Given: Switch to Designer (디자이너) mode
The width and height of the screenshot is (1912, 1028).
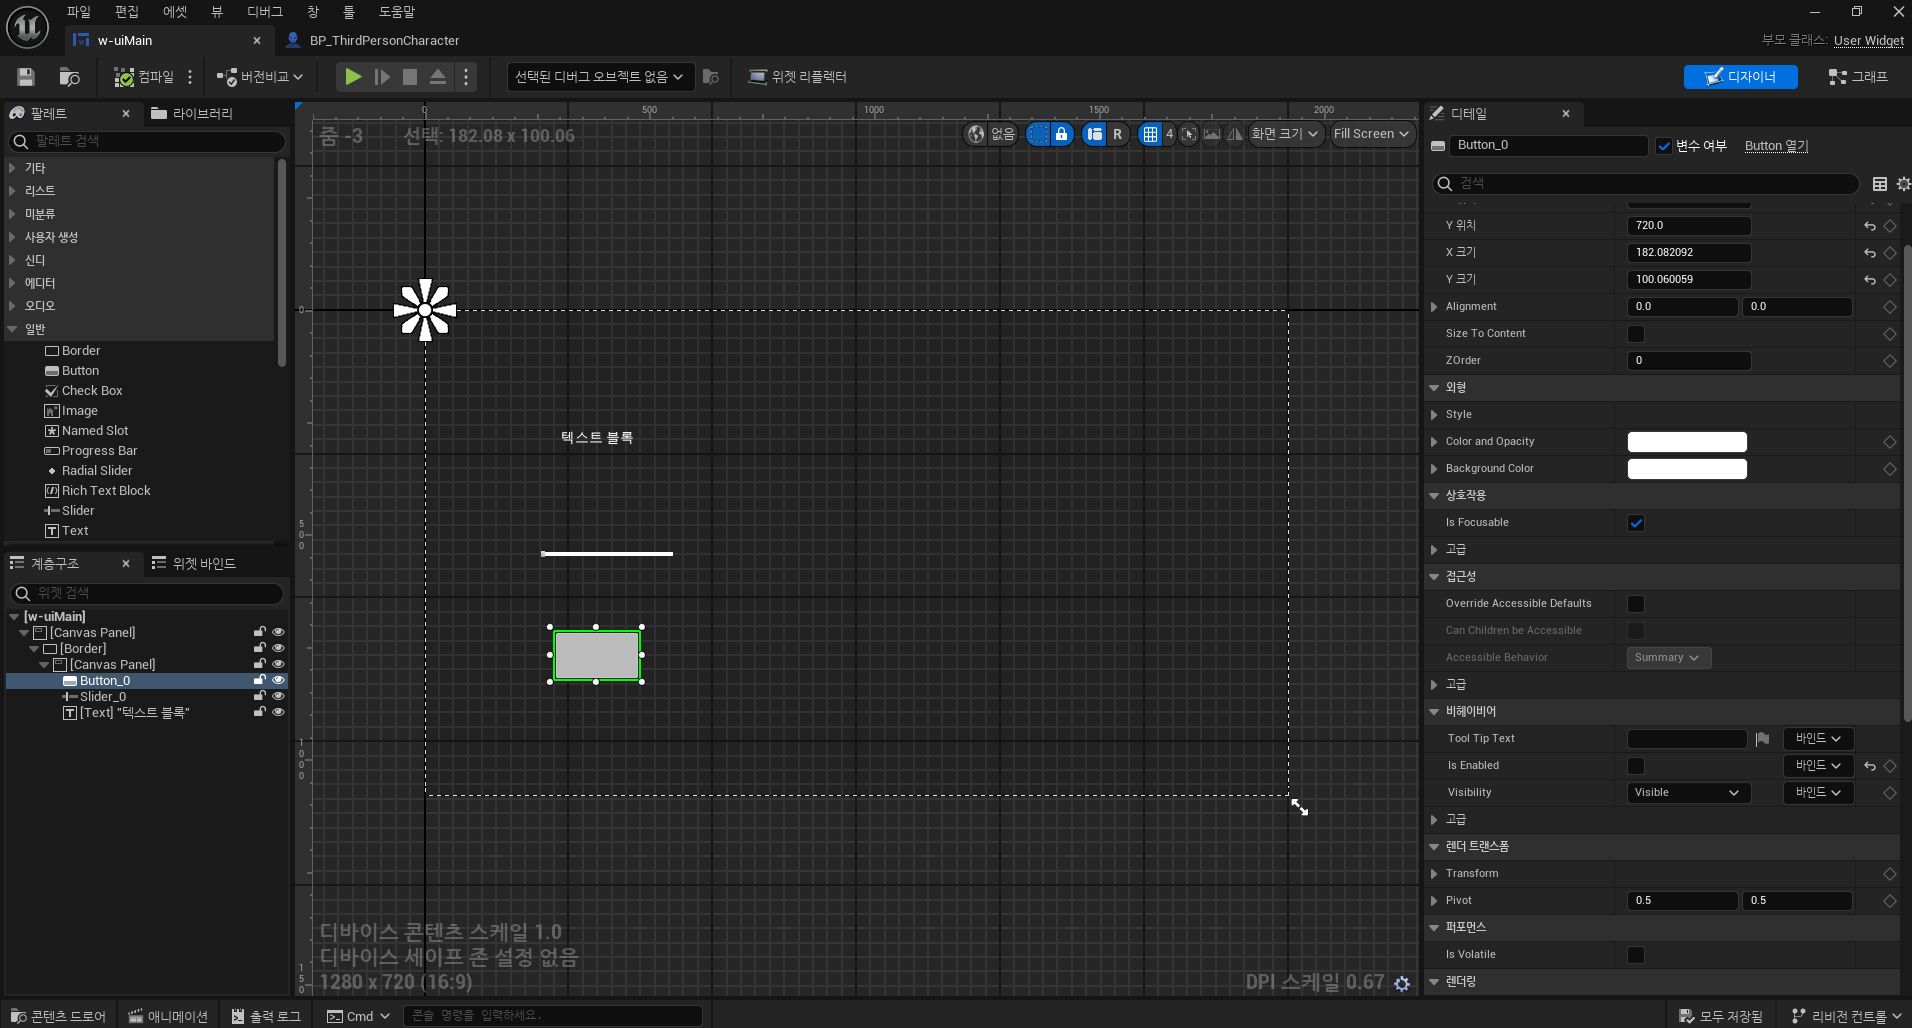Looking at the screenshot, I should click(x=1740, y=77).
